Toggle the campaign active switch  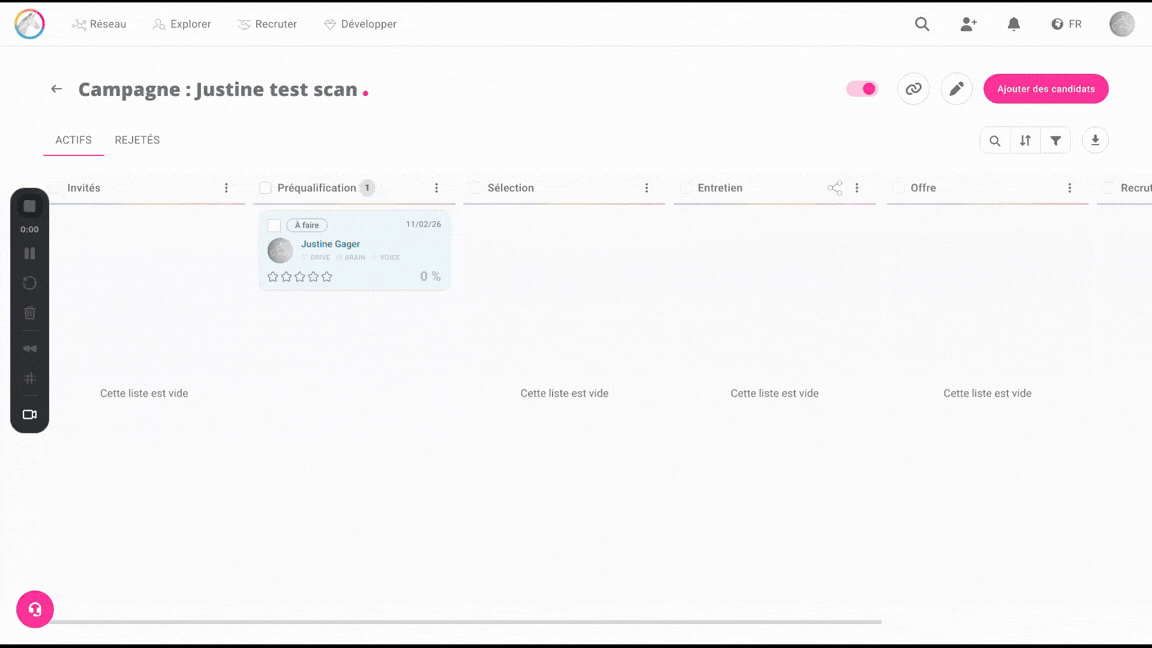pyautogui.click(x=862, y=89)
